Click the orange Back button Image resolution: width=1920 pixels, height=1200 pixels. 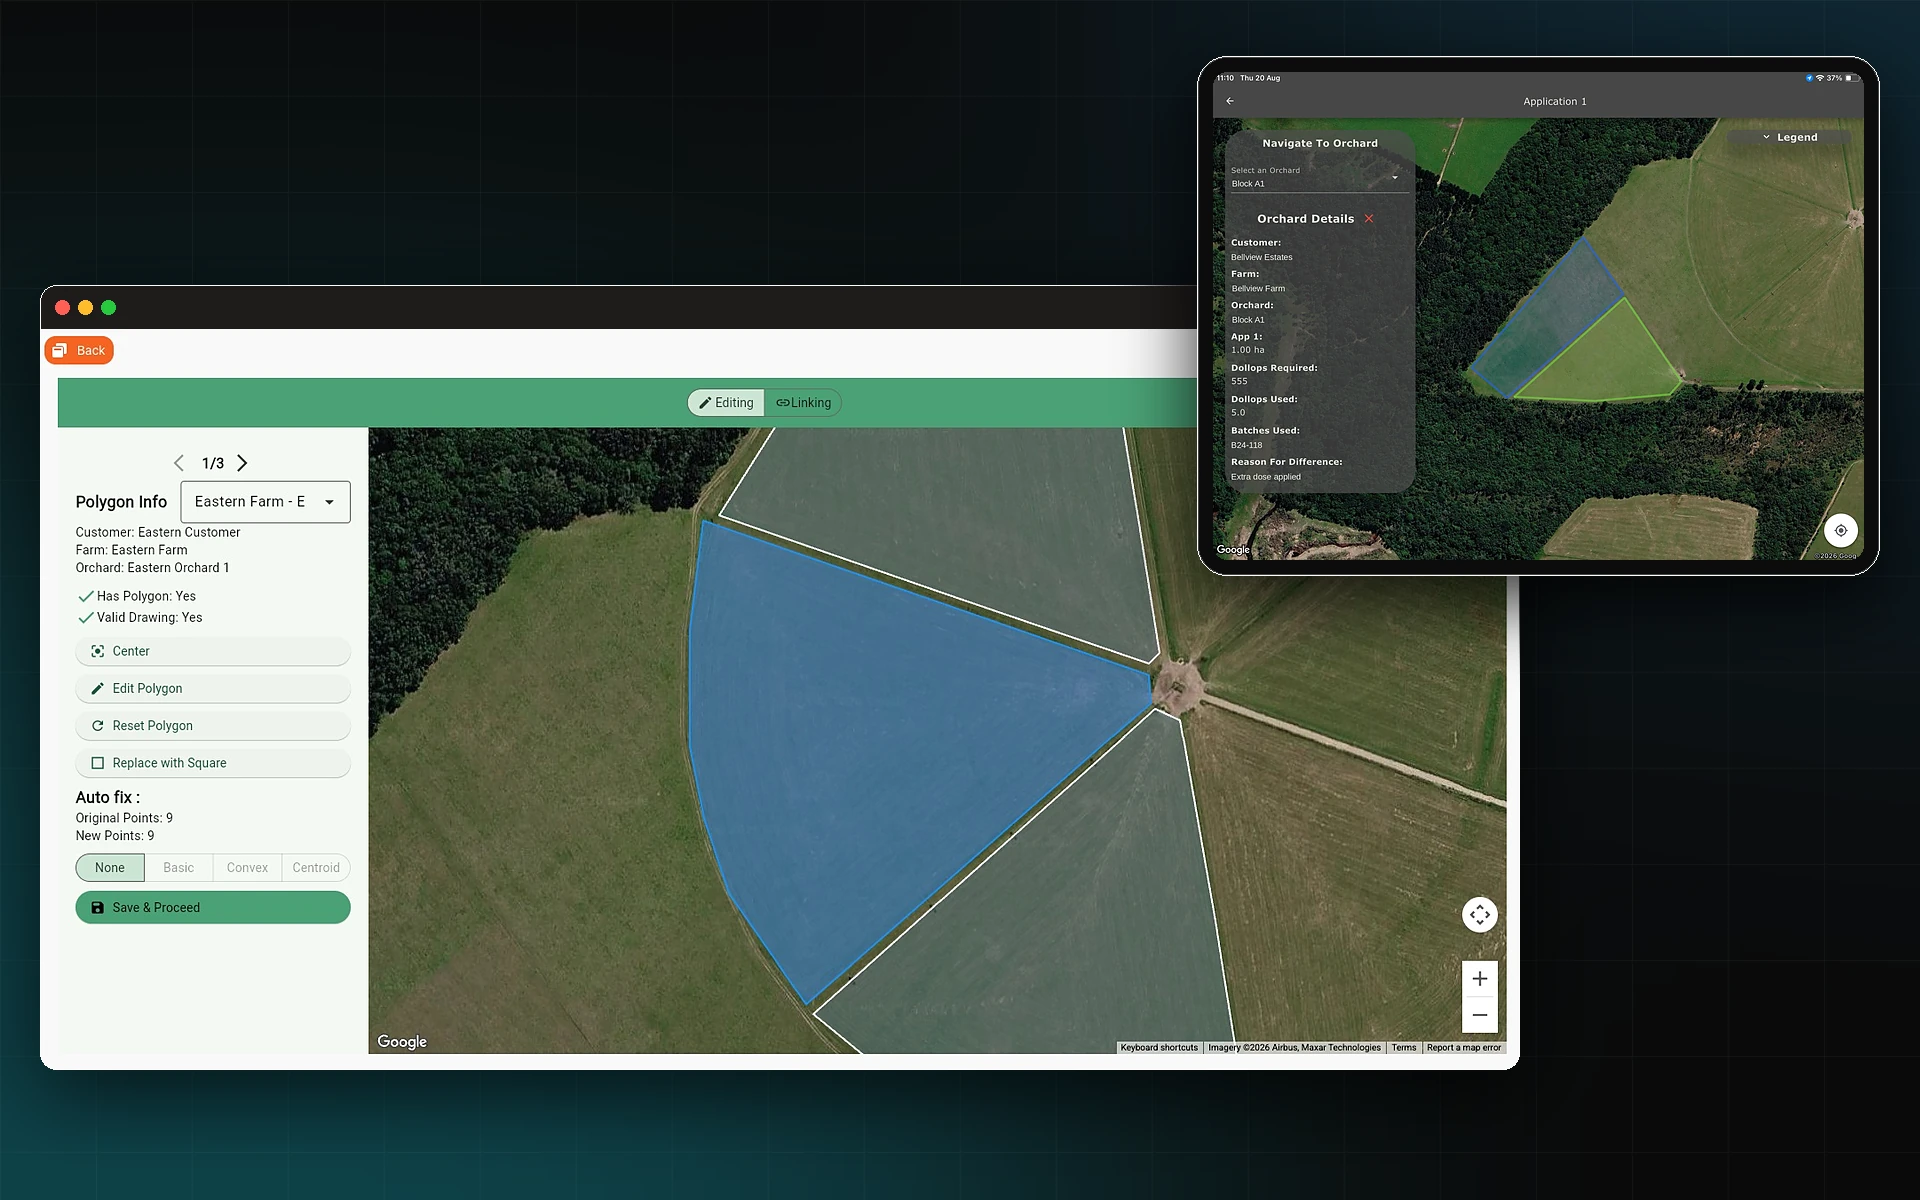point(79,350)
